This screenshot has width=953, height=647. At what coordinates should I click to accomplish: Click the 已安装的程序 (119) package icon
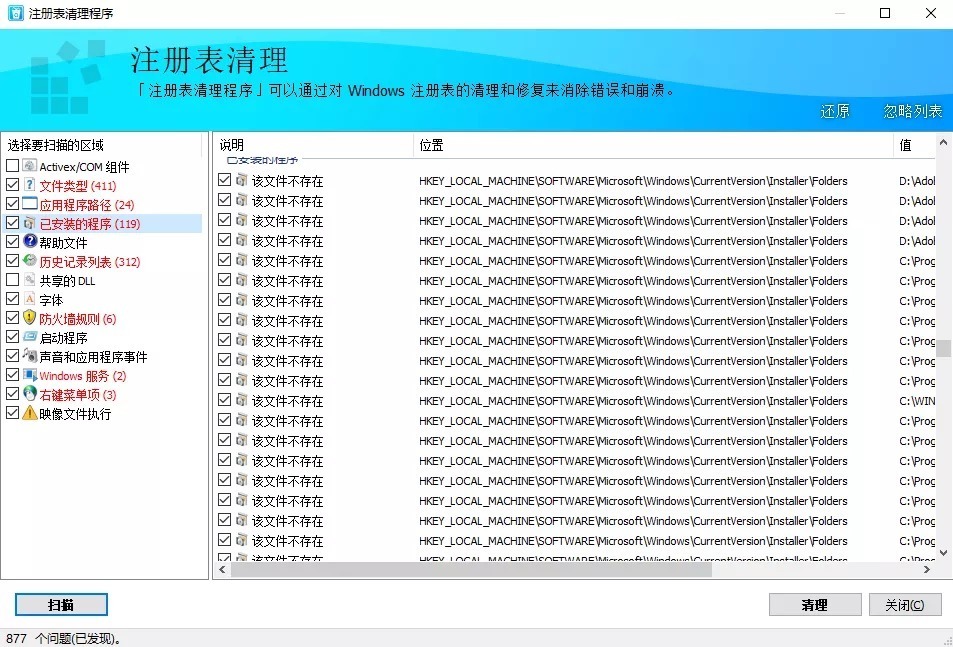30,223
